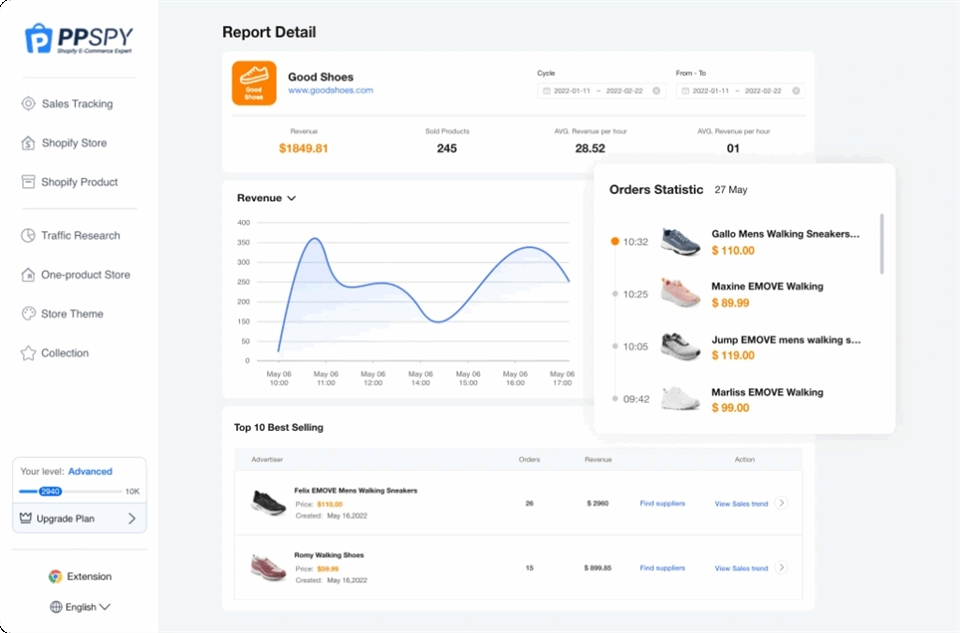Click the Orders Statistic scrollbar
Screen dimensions: 960x633
click(881, 243)
